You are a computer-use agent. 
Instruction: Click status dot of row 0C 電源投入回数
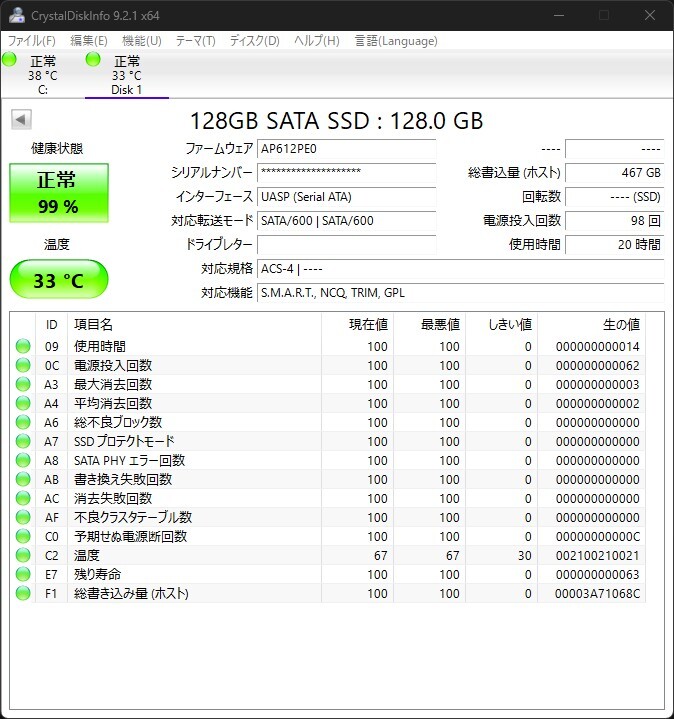[23, 365]
